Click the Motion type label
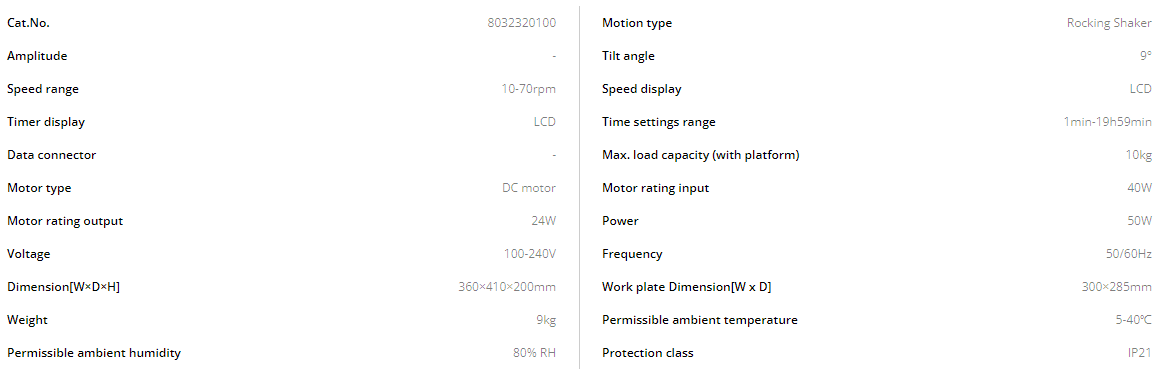This screenshot has width=1169, height=369. [637, 23]
